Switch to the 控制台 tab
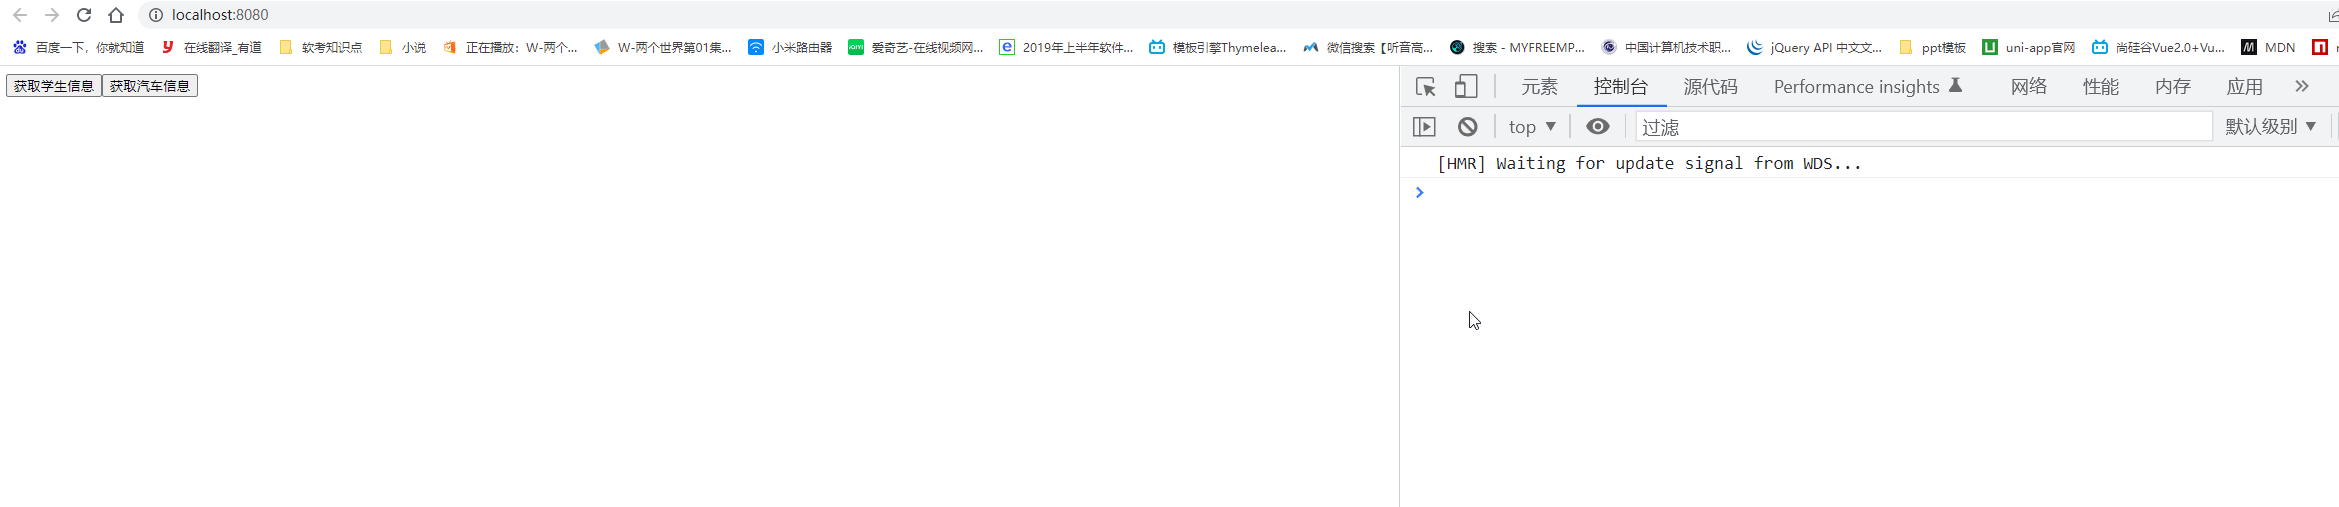 click(x=1621, y=87)
